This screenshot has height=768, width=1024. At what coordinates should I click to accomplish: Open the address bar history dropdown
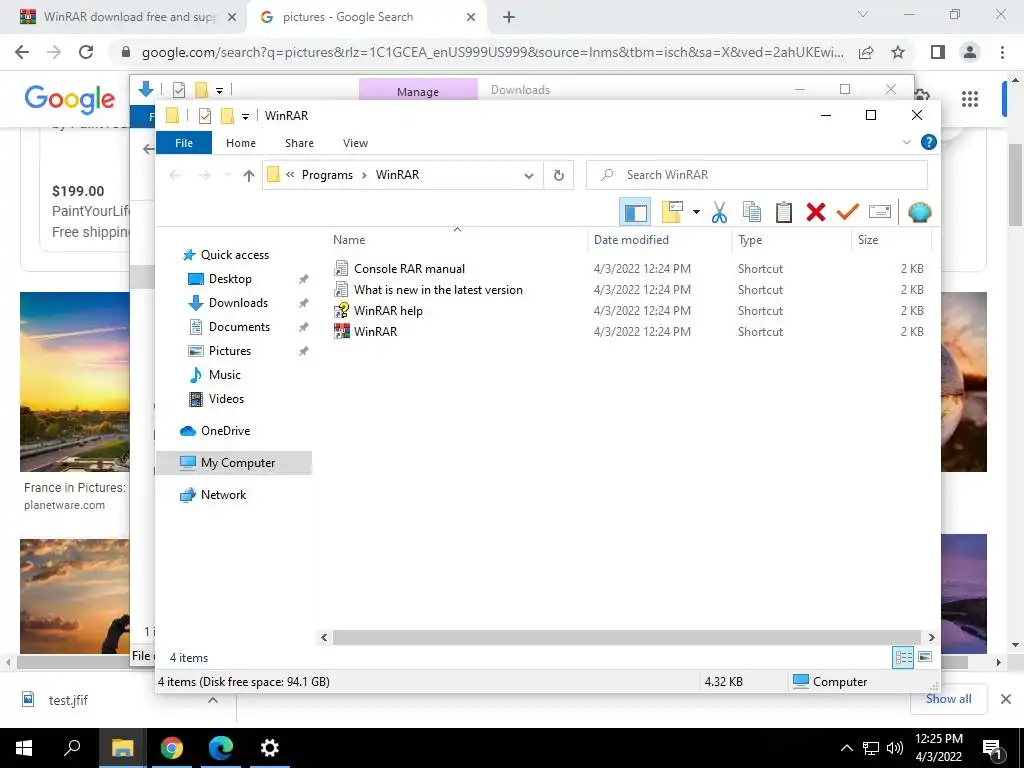(x=529, y=175)
